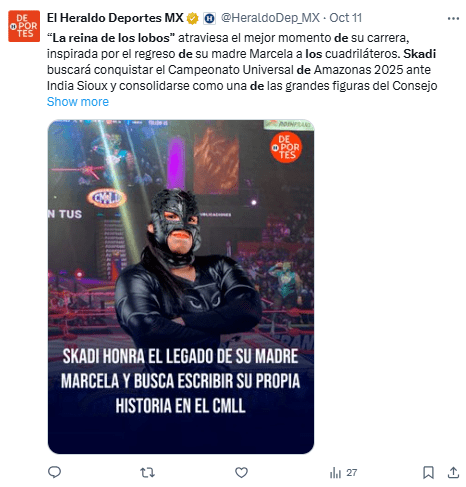Open the three-dot more options menu
Image resolution: width=466 pixels, height=487 pixels.
(453, 19)
